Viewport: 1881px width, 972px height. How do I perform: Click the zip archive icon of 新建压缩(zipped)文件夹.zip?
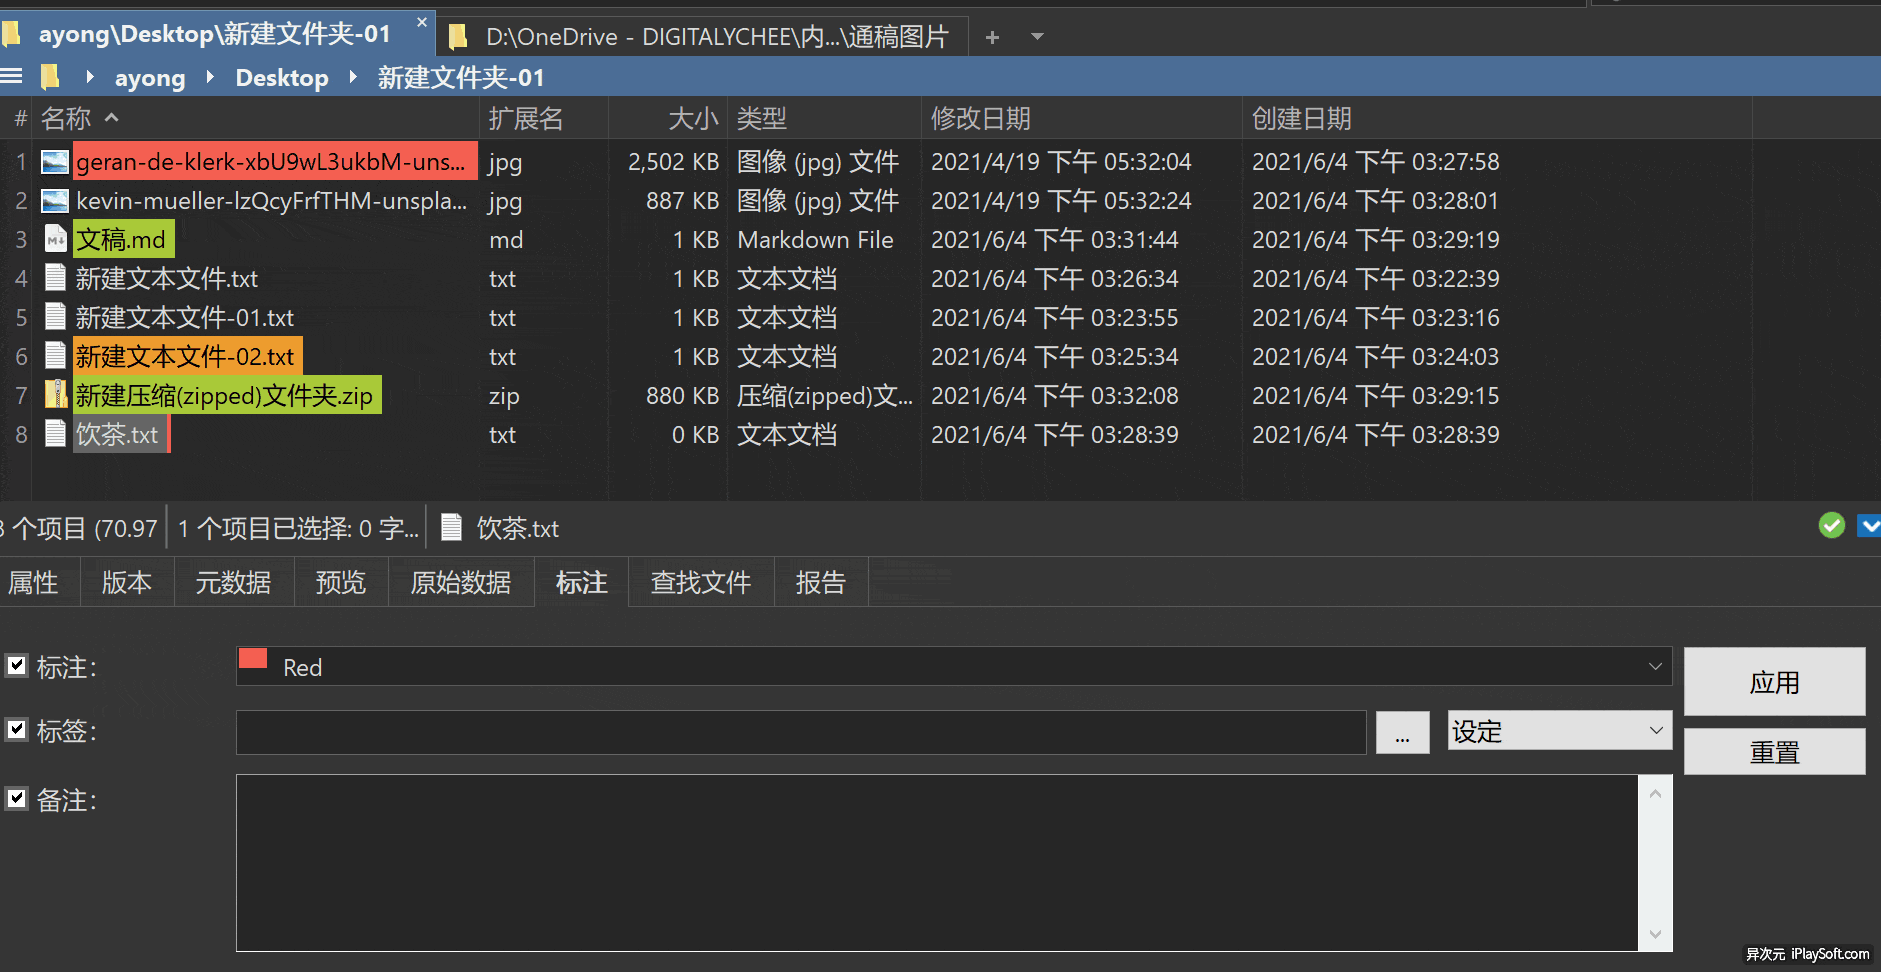(56, 395)
